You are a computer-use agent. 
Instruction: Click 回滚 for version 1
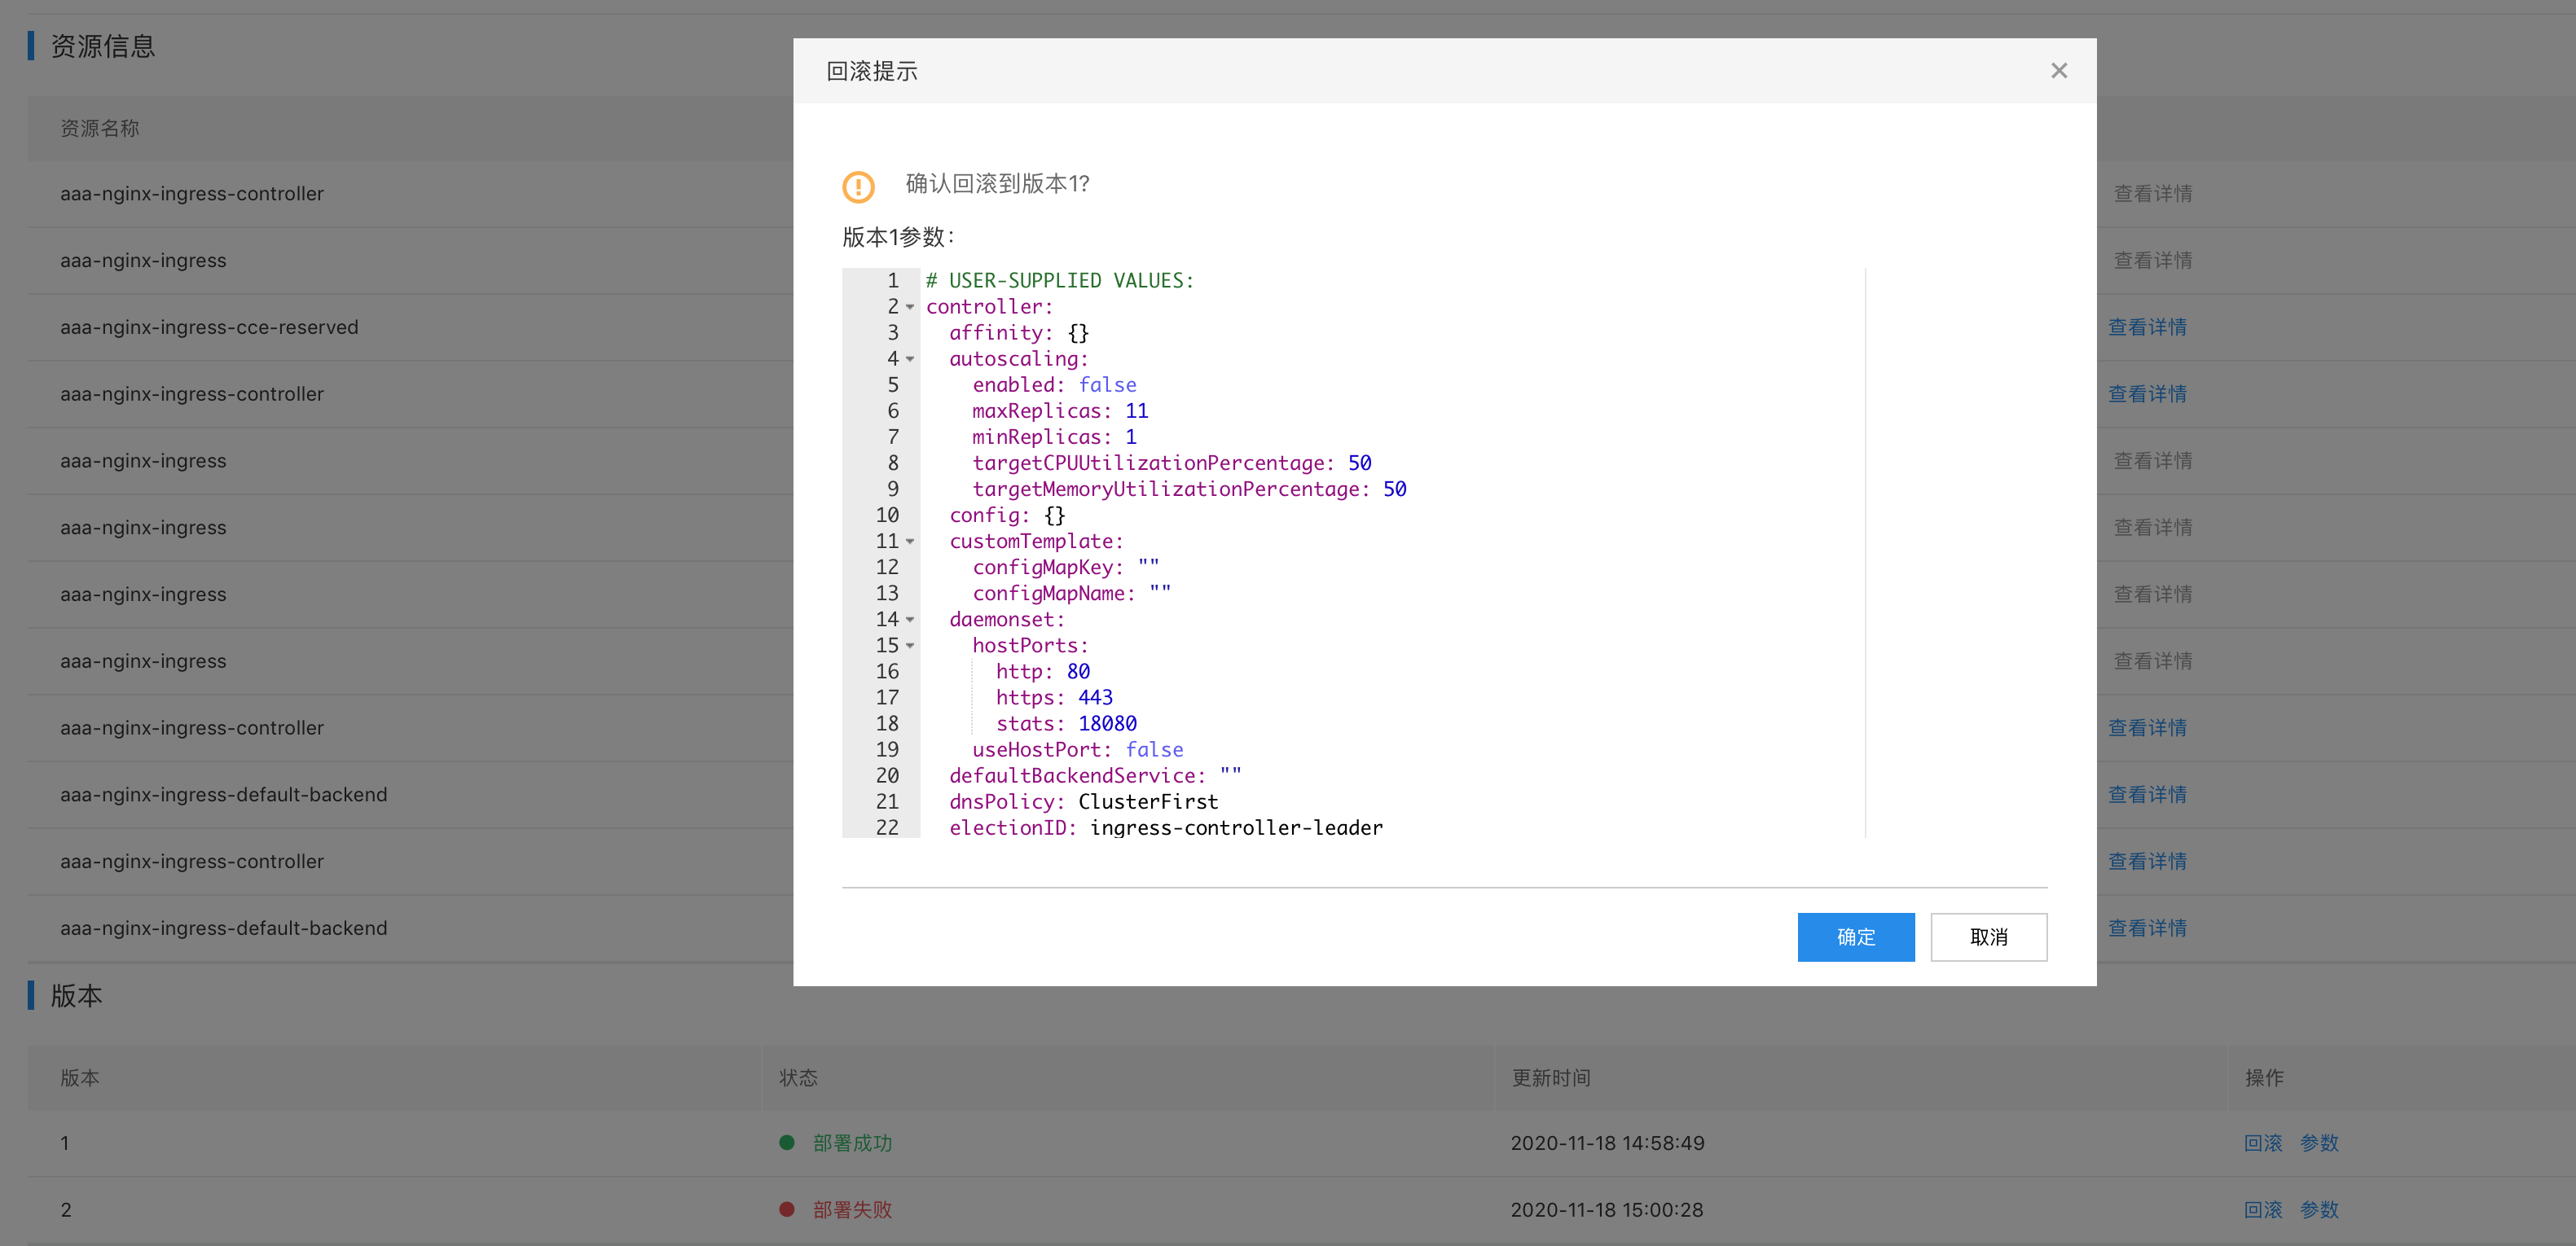[2263, 1143]
